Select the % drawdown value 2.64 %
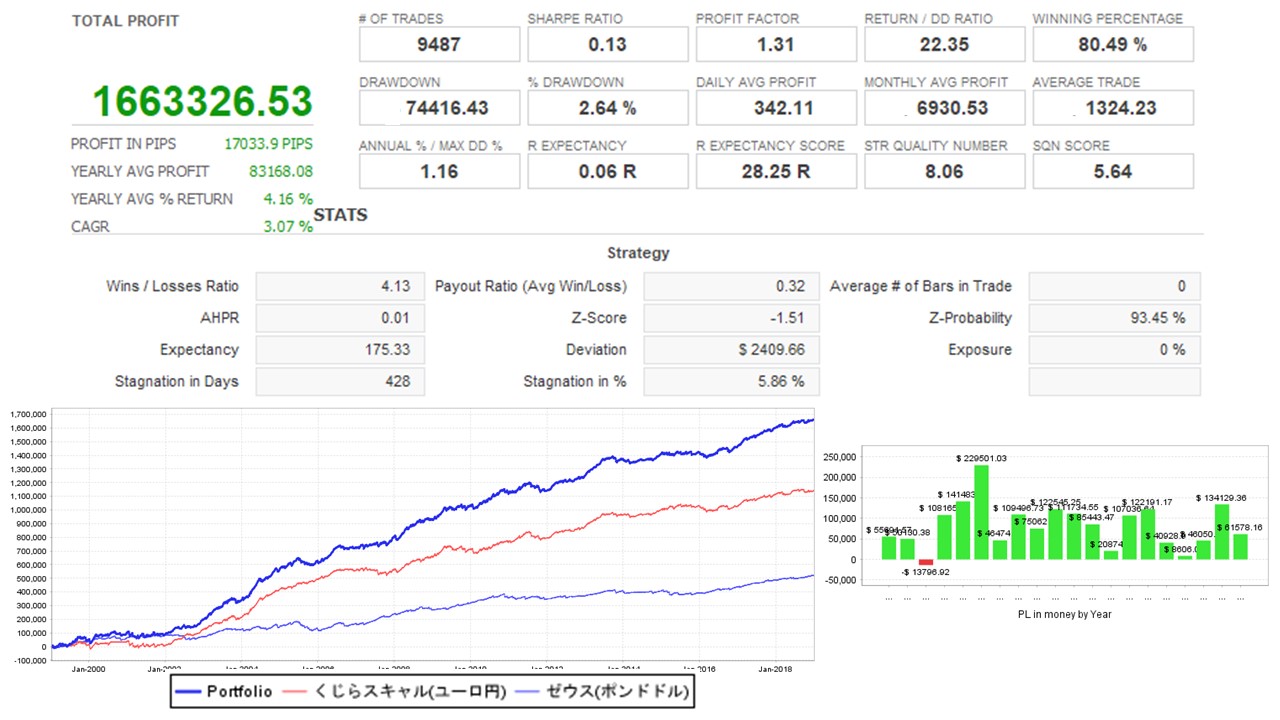This screenshot has width=1280, height=720. tap(608, 108)
